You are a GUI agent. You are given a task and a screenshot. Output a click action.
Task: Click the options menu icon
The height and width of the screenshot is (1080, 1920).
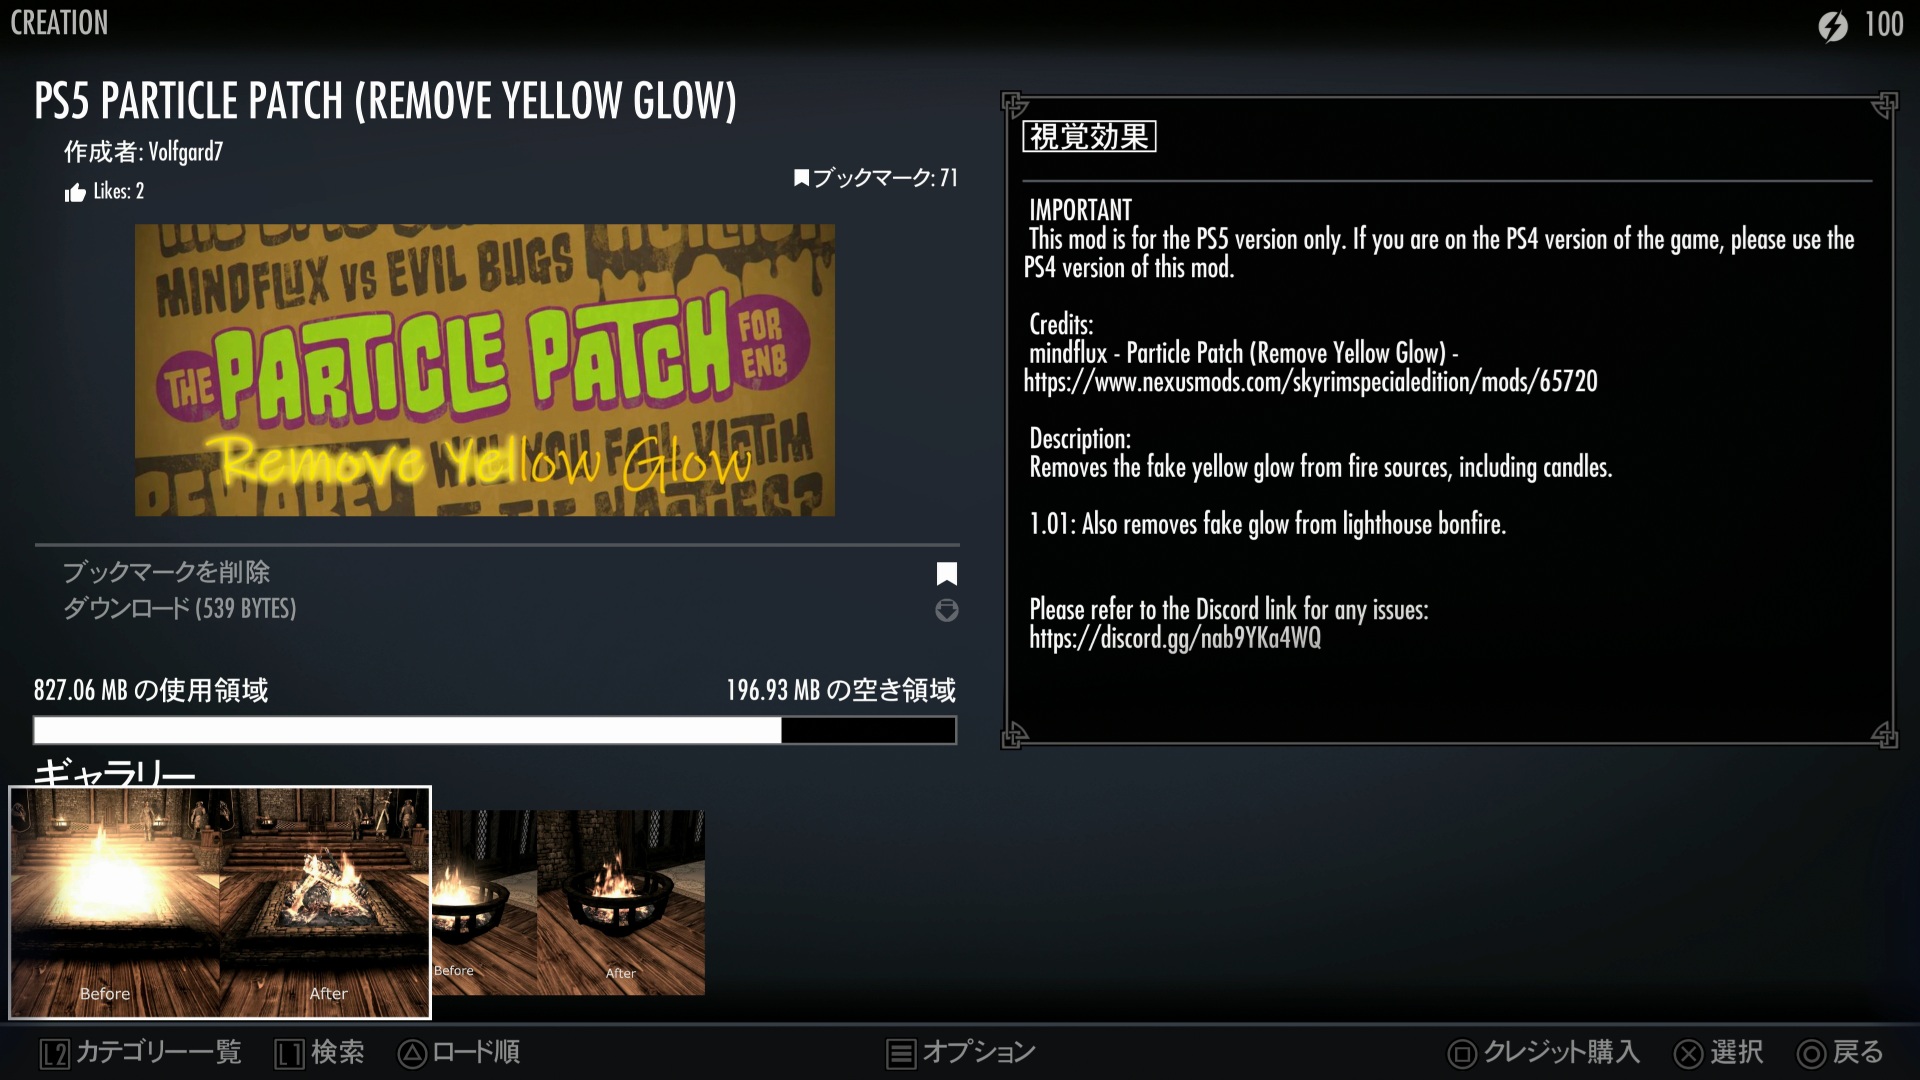point(900,1053)
